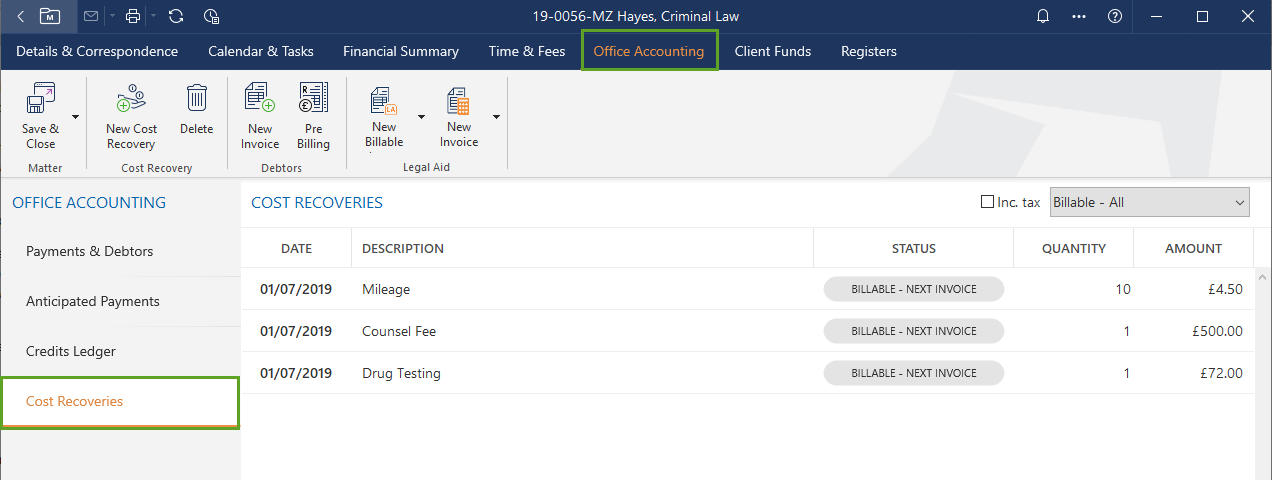Click the help question mark icon

click(x=1115, y=16)
